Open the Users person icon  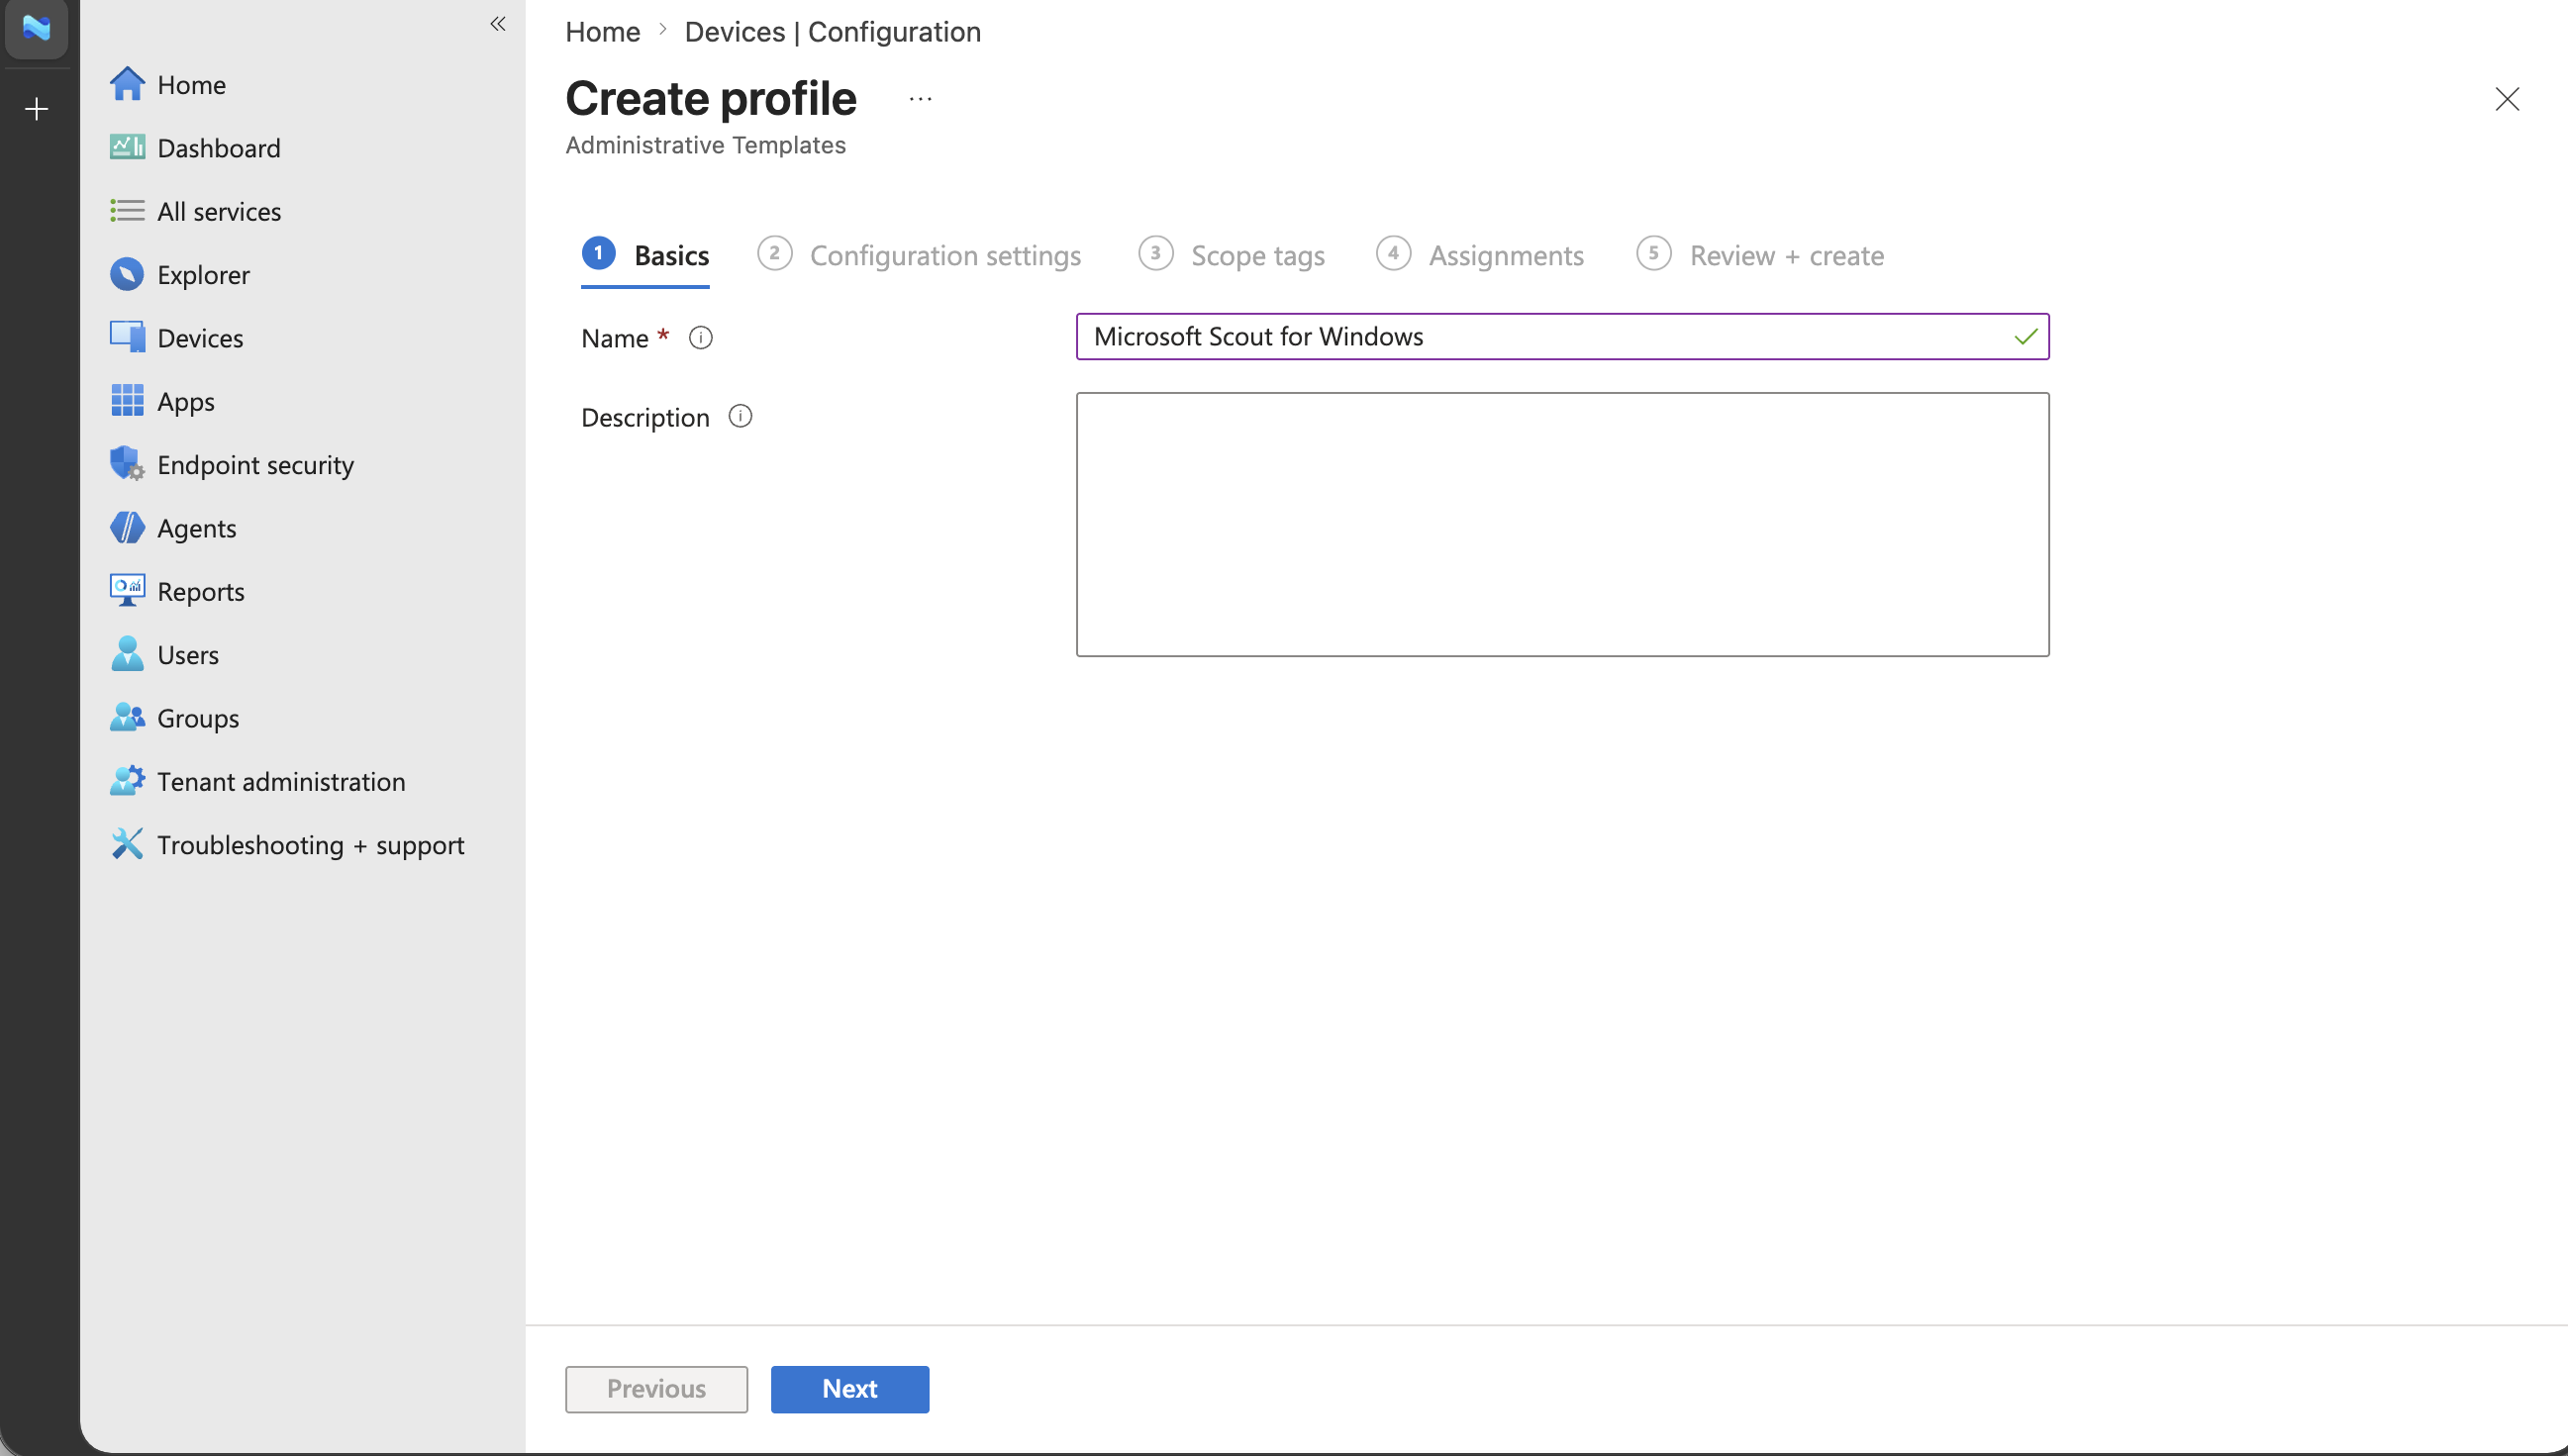click(127, 654)
